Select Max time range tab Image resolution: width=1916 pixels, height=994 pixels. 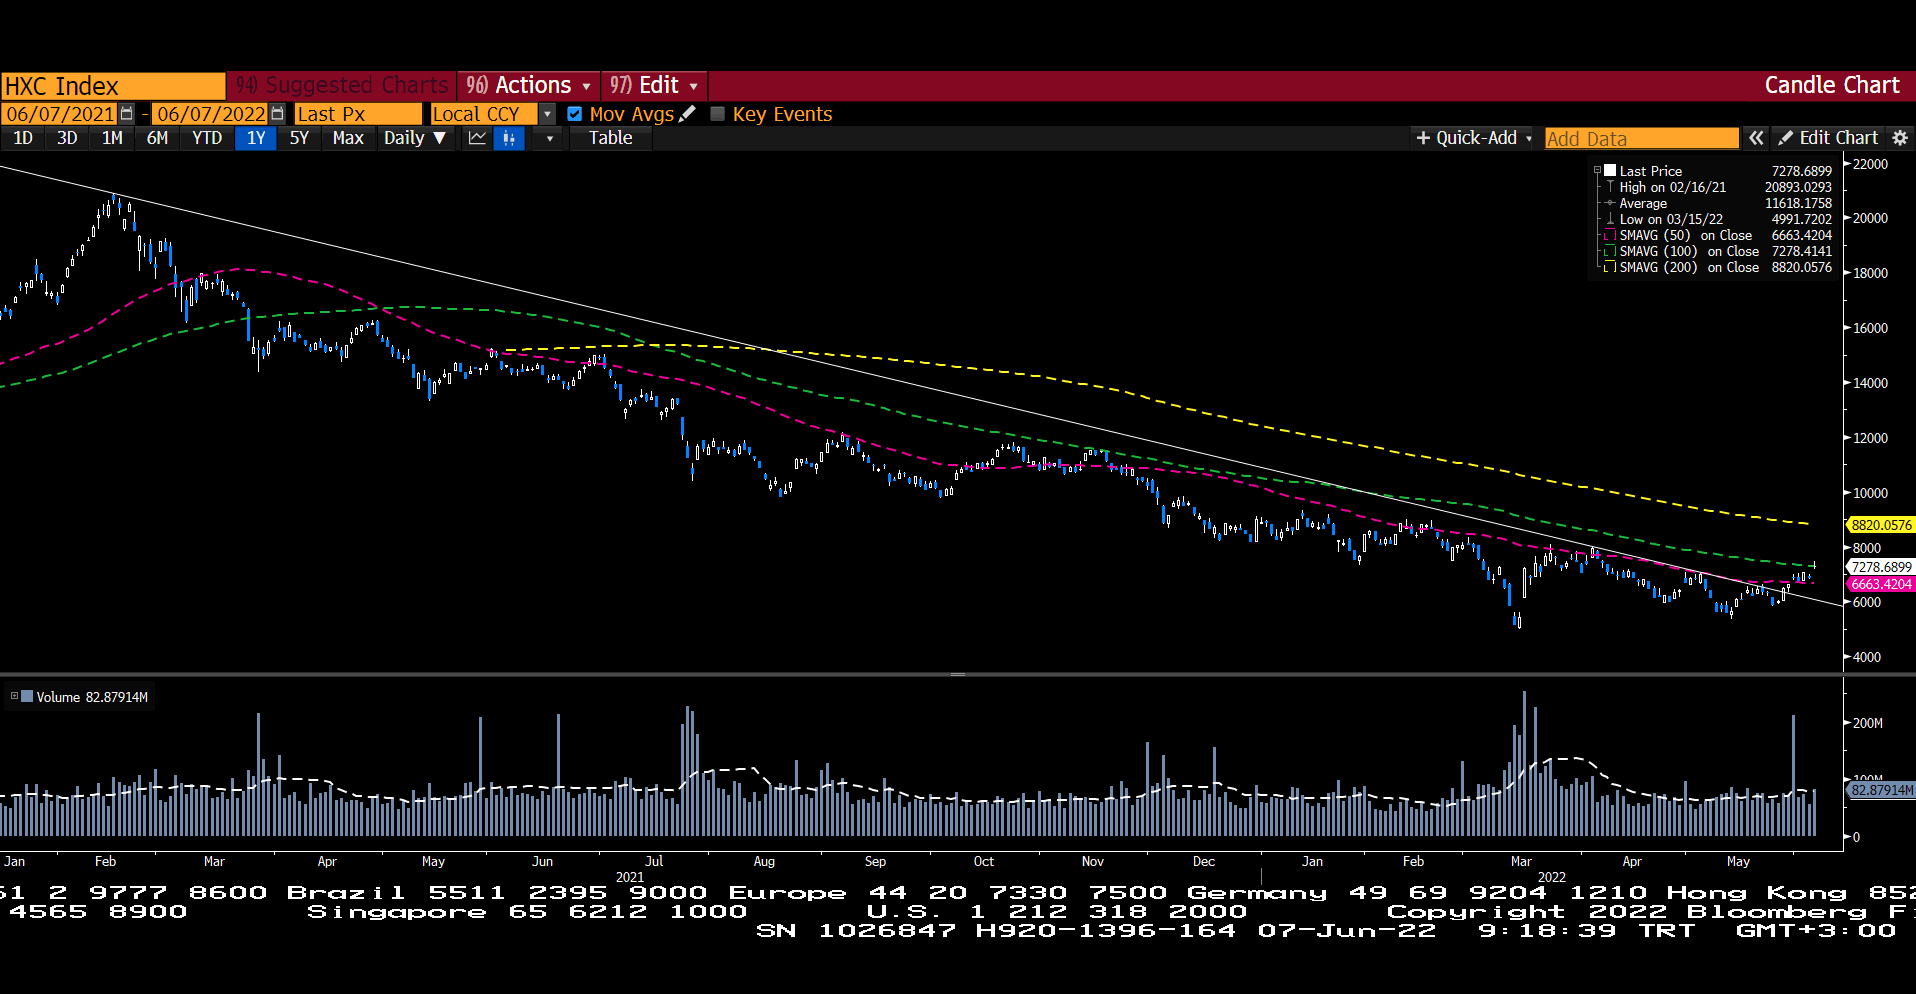(348, 138)
